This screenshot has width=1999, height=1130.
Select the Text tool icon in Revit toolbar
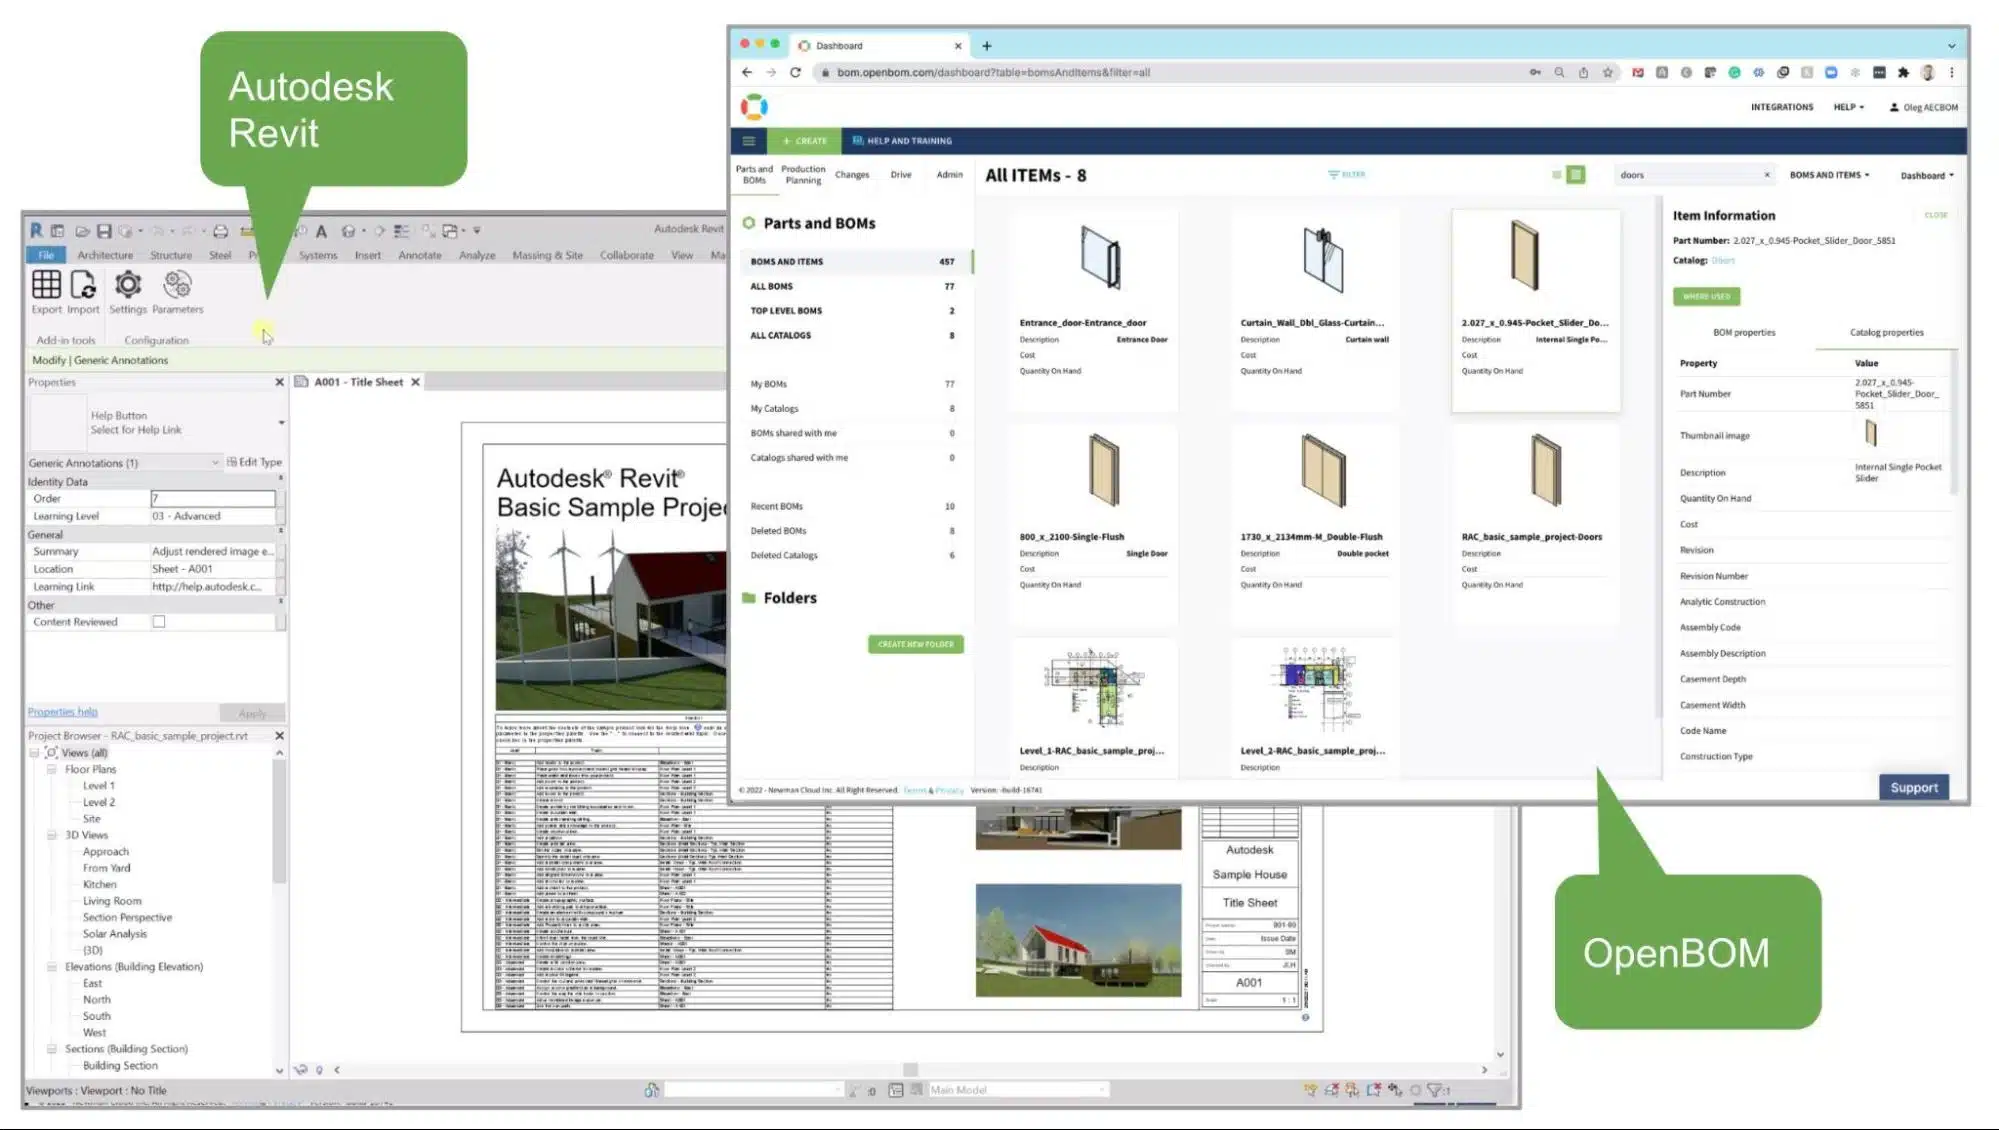click(321, 231)
